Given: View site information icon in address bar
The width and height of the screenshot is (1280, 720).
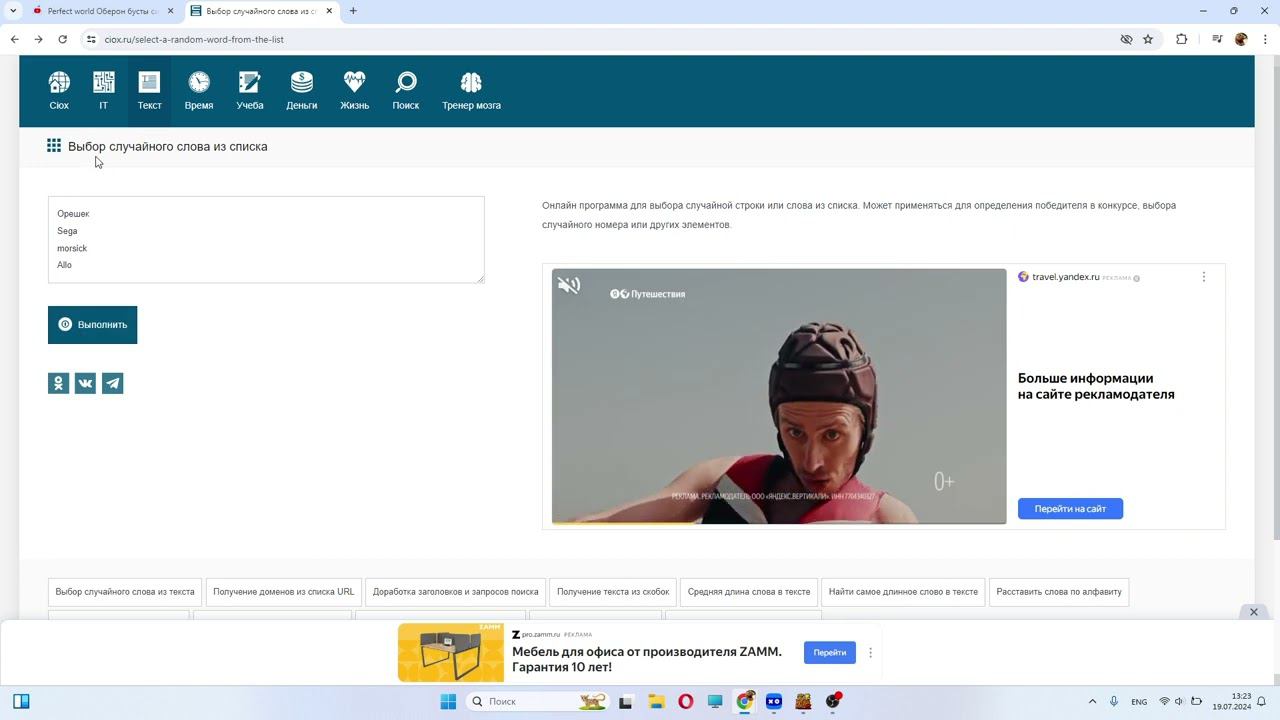Looking at the screenshot, I should [x=91, y=39].
